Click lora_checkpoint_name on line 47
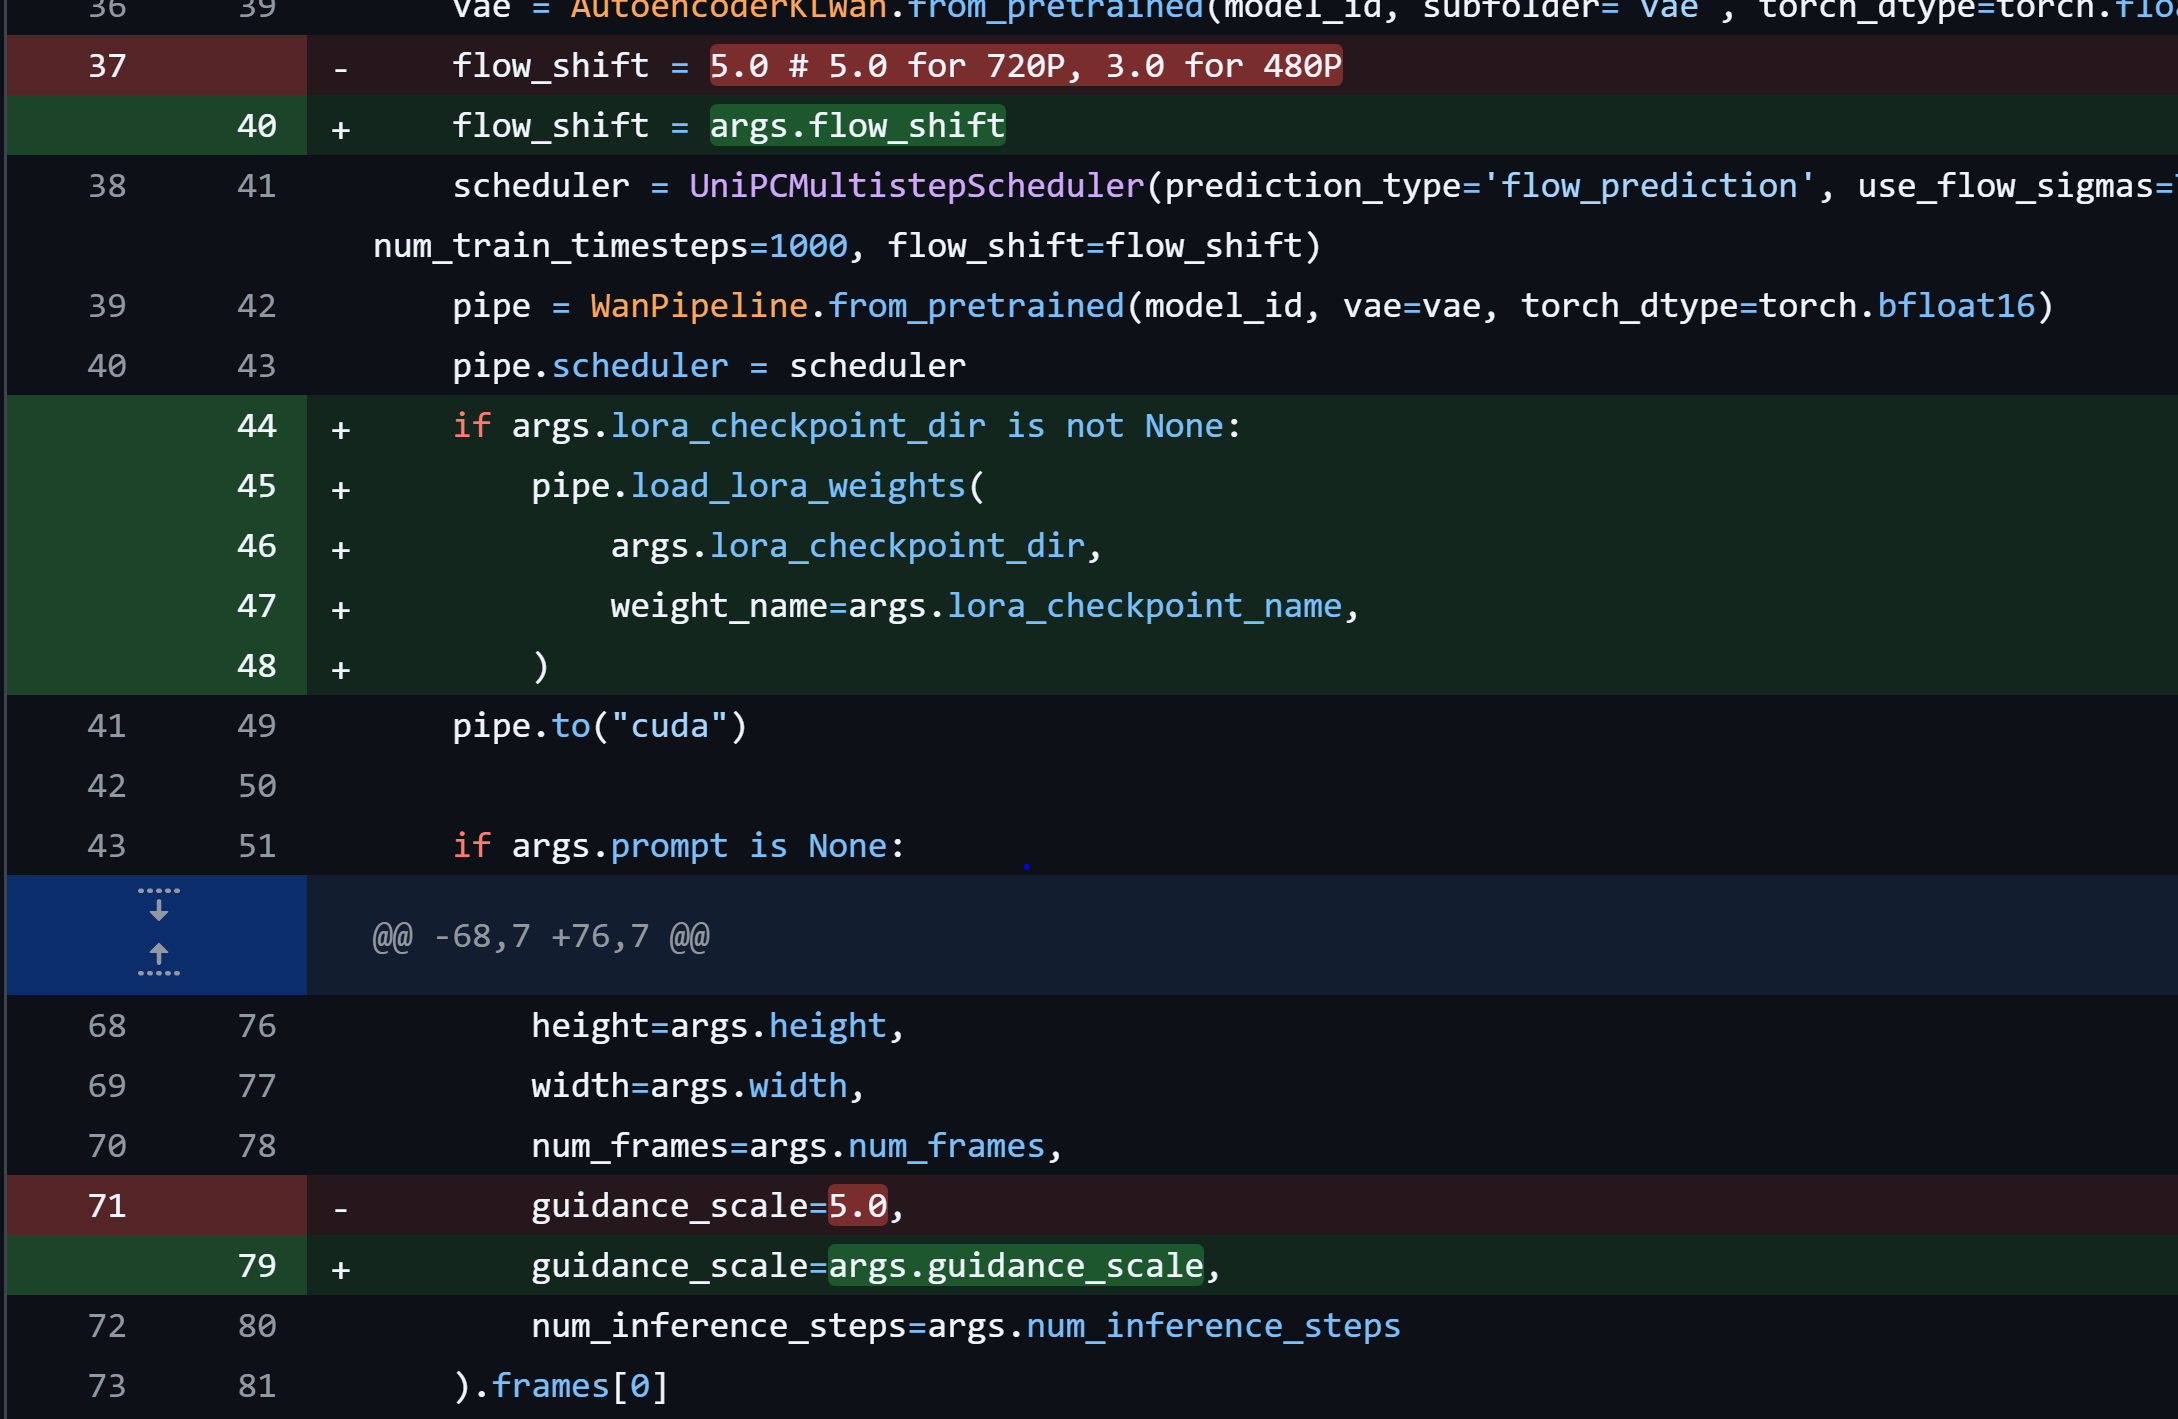 pos(1145,606)
